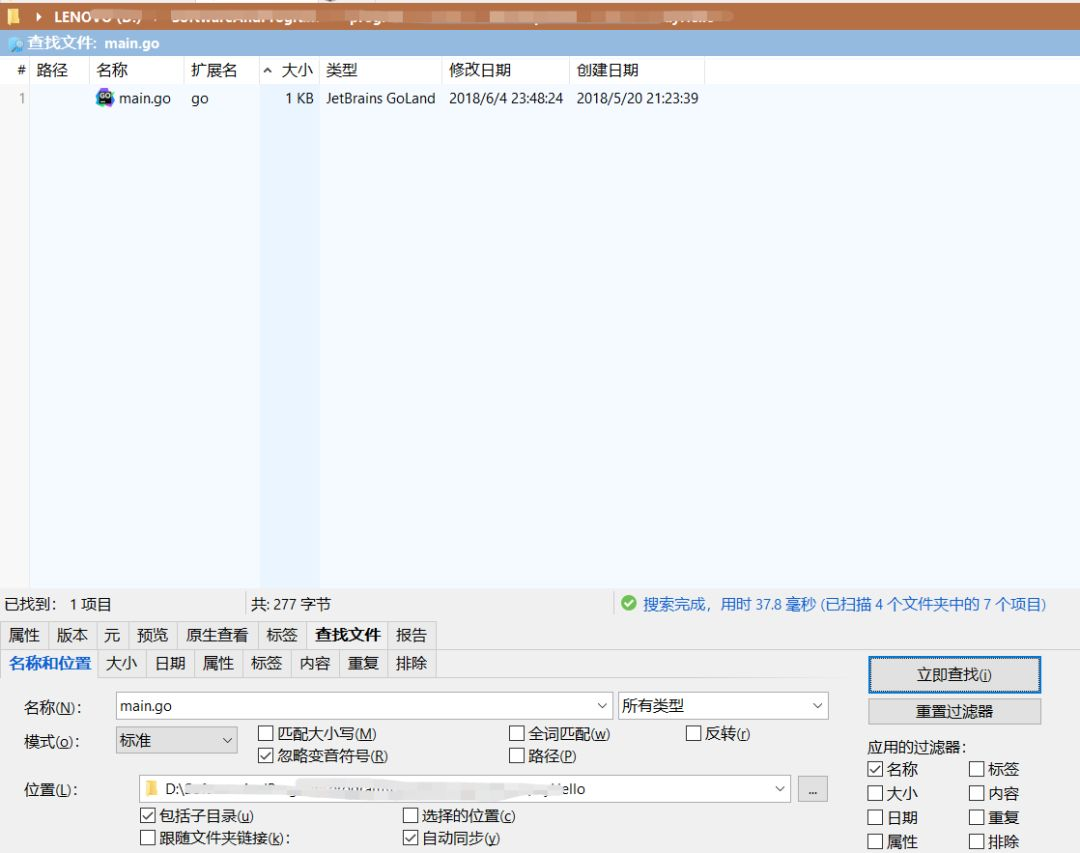The height and width of the screenshot is (853, 1080).
Task: Click the find-files magnifier icon in the header
Action: (x=15, y=44)
